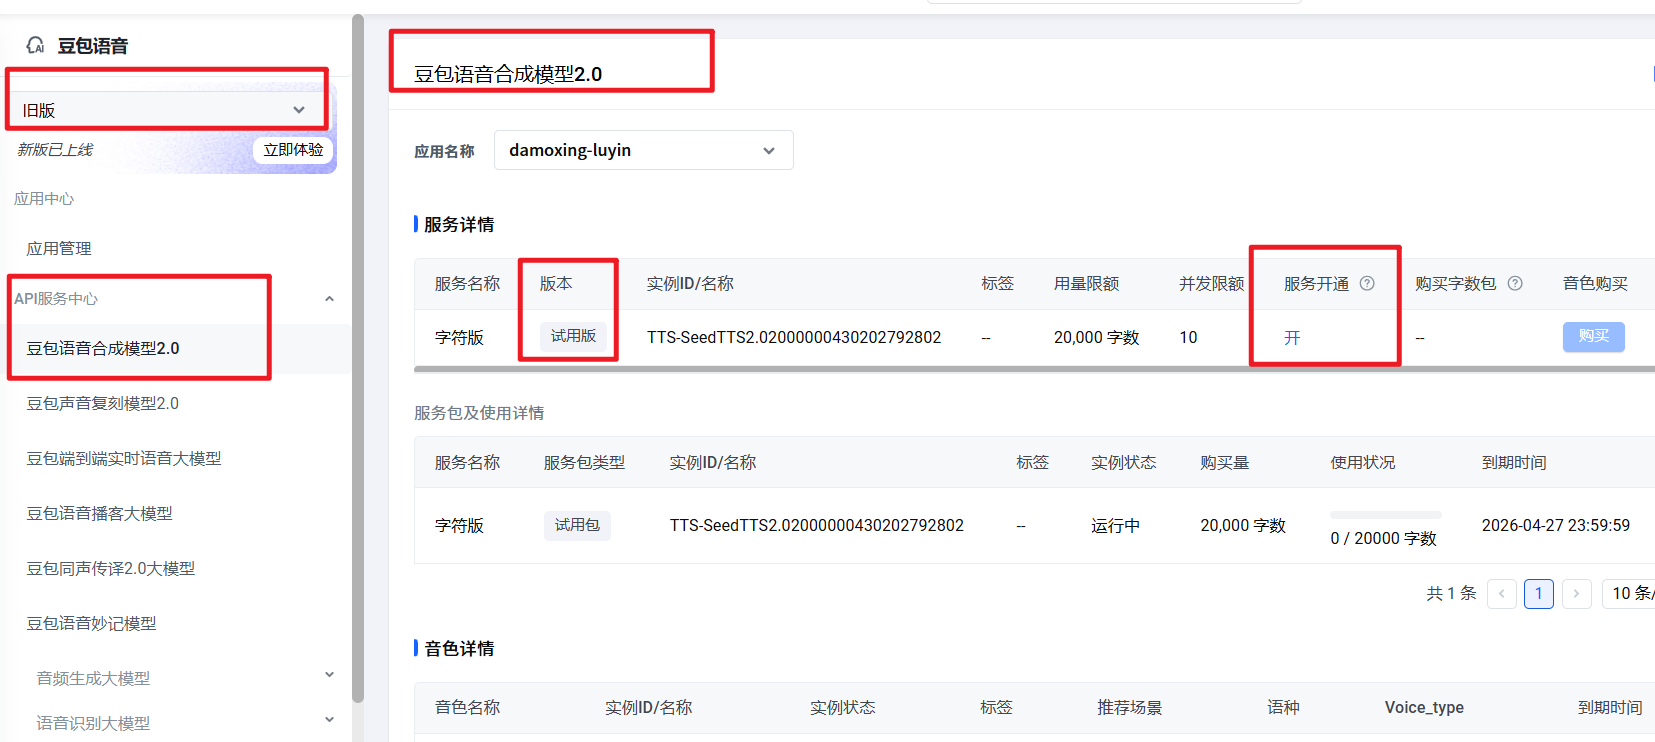The image size is (1655, 742).
Task: Click the 0 / 20000 usage progress bar
Action: pos(1385,515)
